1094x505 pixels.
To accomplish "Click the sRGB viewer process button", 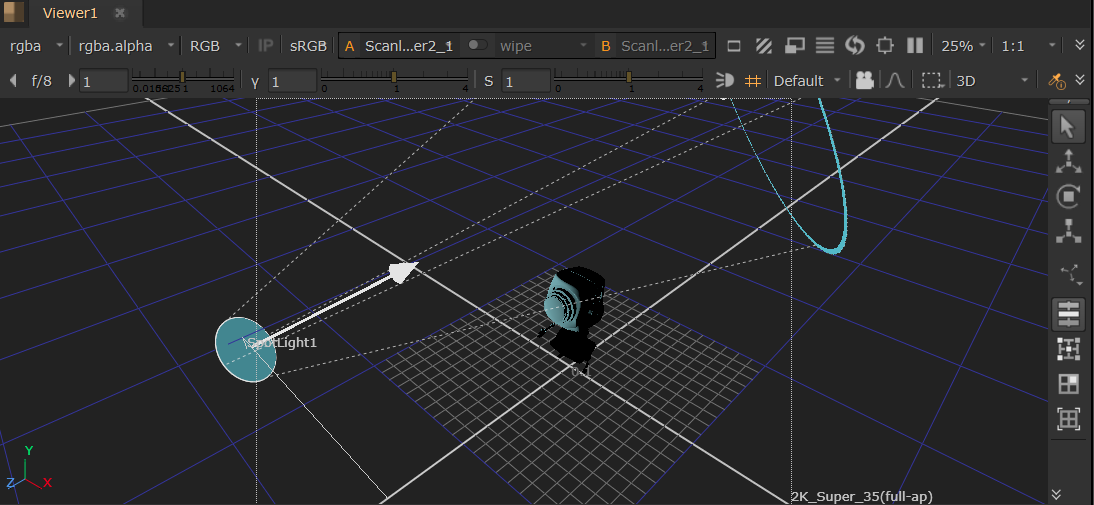I will (308, 45).
